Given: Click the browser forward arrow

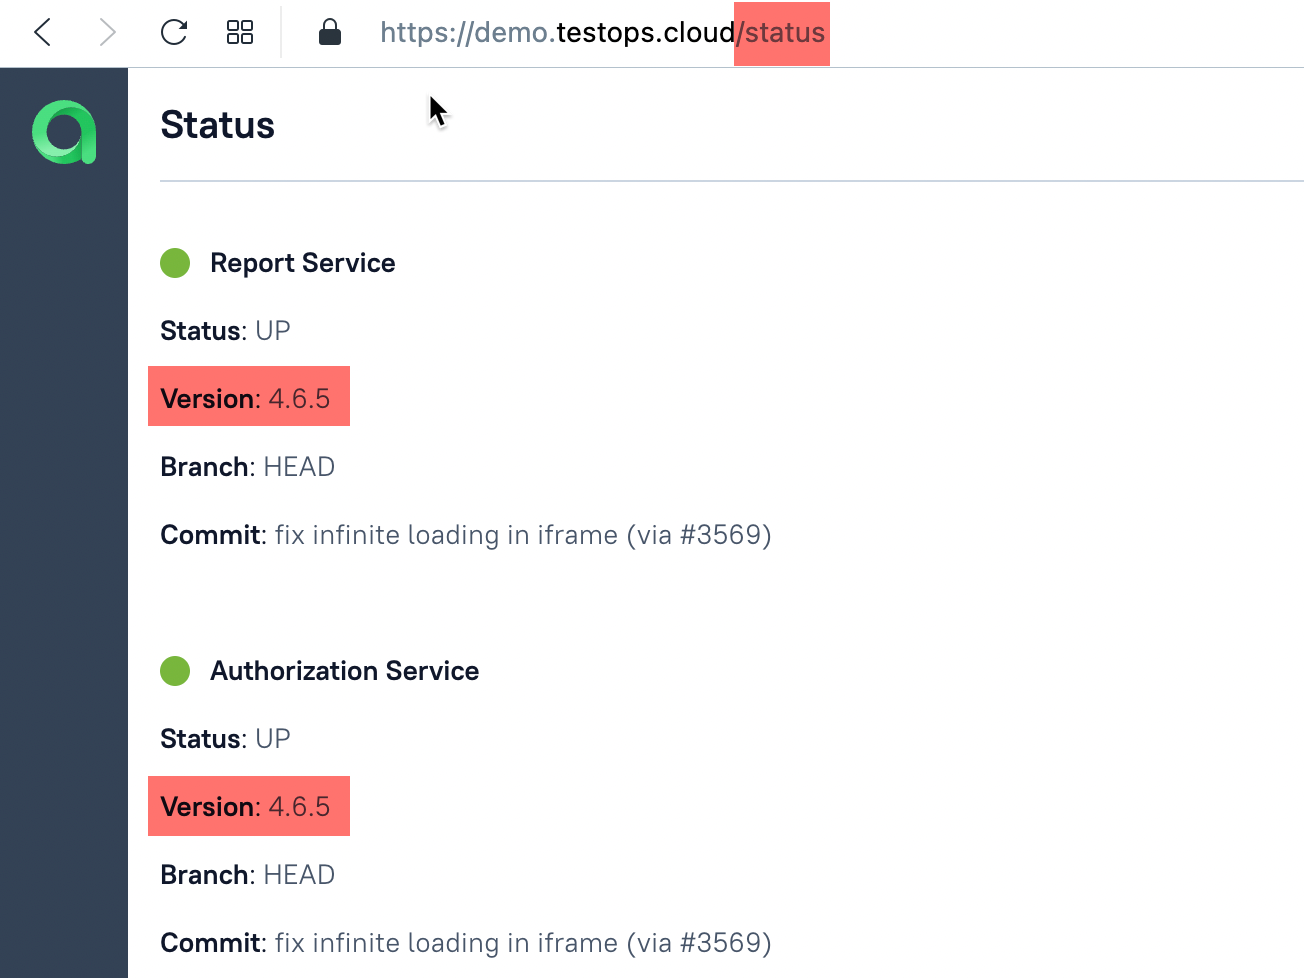Looking at the screenshot, I should (107, 33).
